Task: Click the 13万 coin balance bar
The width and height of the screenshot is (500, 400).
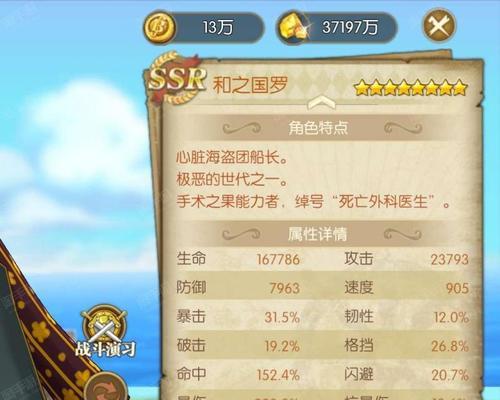Action: pyautogui.click(x=204, y=27)
